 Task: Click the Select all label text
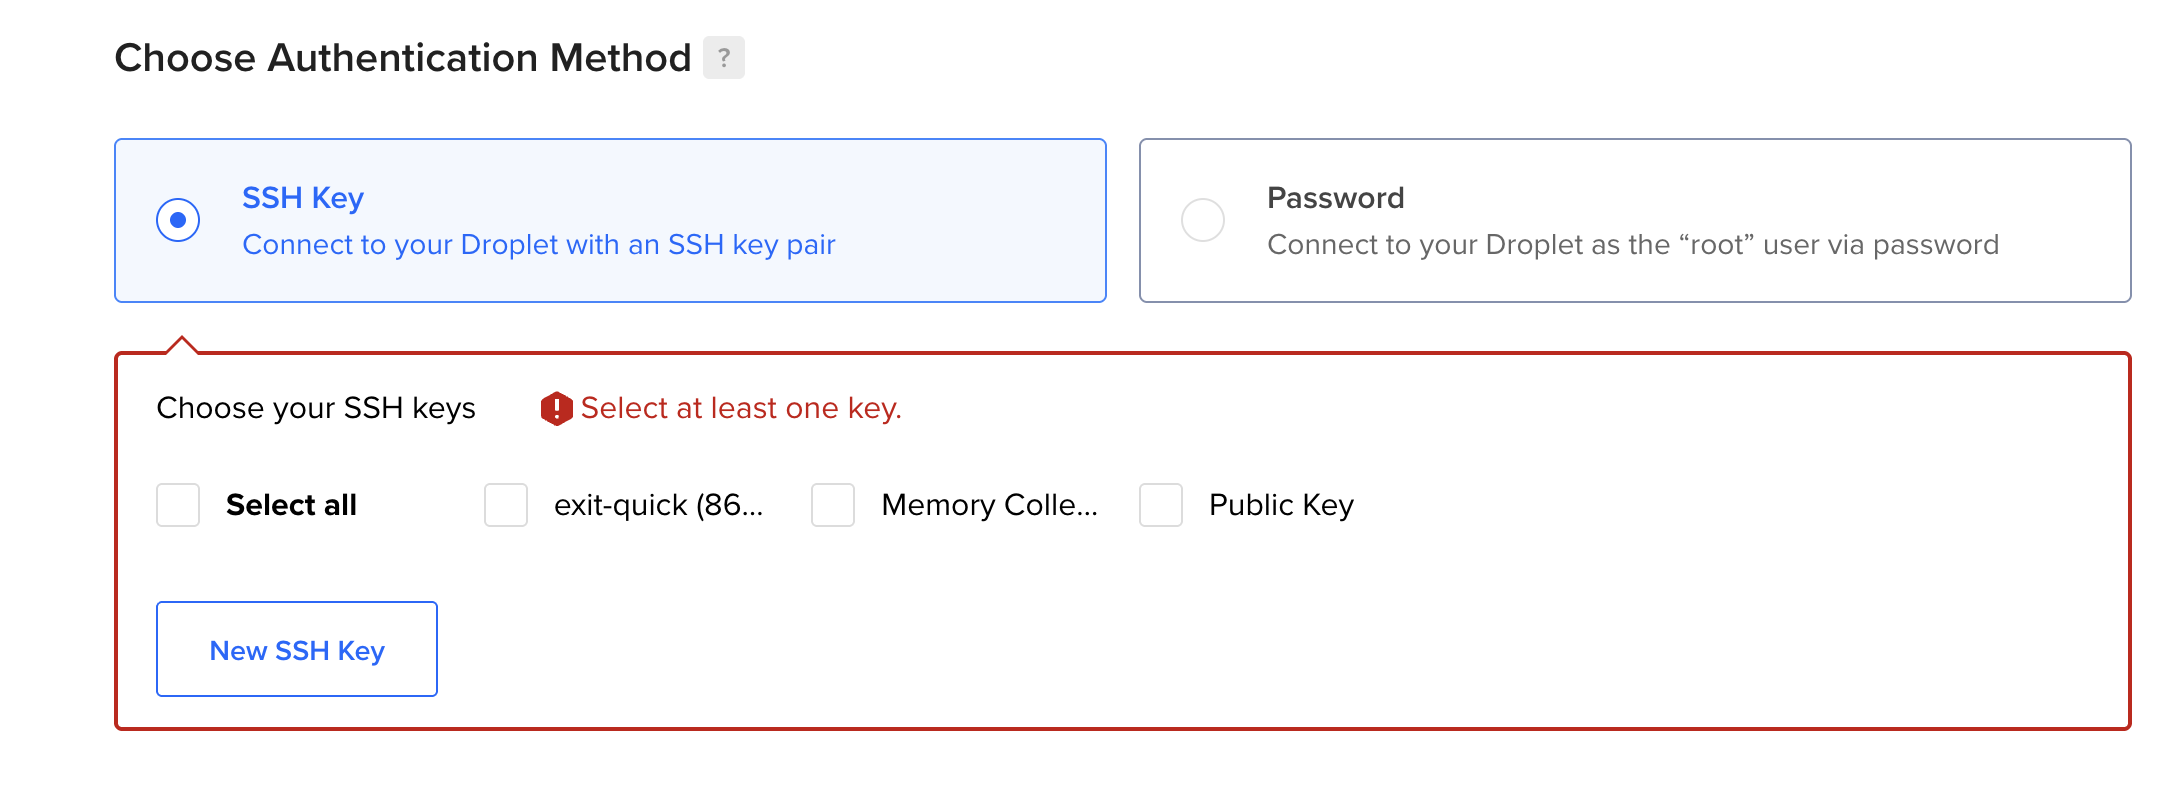pos(292,505)
